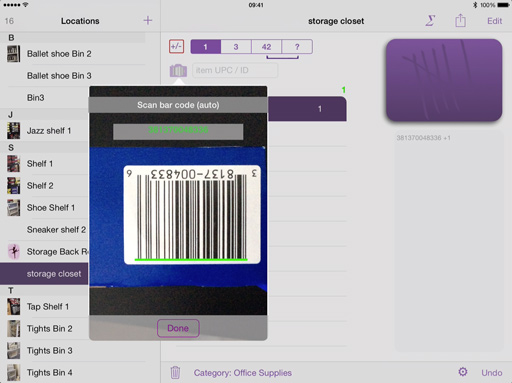
Task: Tap Tights Bin 4 photo thumbnail
Action: (14, 373)
